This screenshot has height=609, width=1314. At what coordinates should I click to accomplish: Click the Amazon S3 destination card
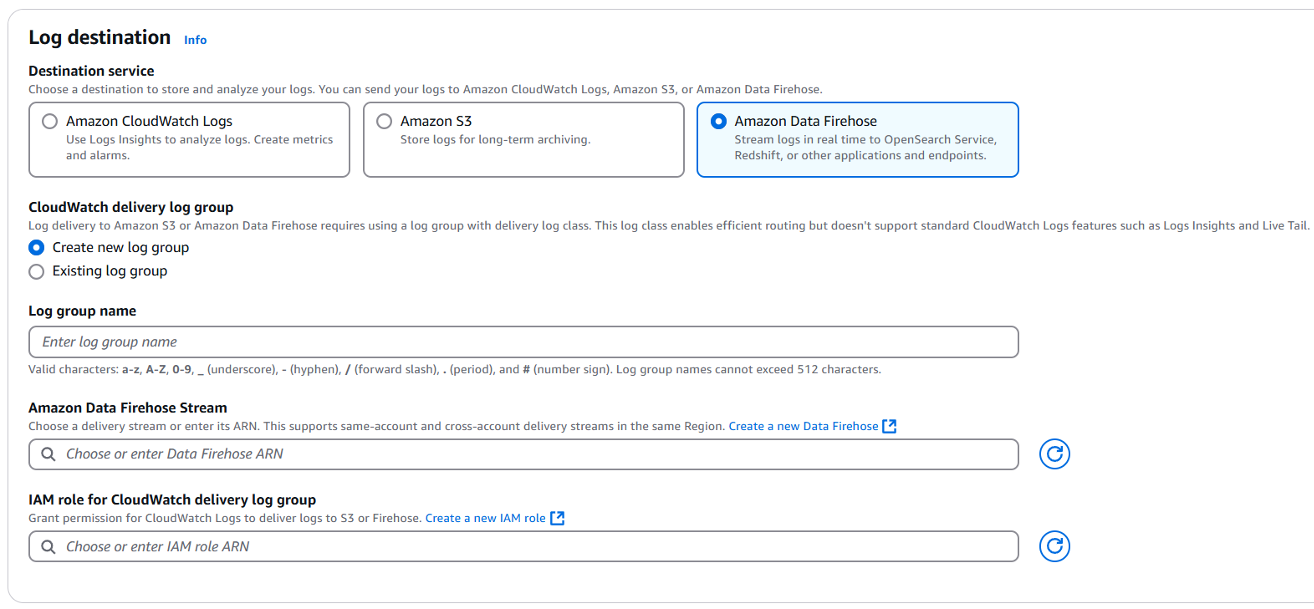click(x=524, y=140)
